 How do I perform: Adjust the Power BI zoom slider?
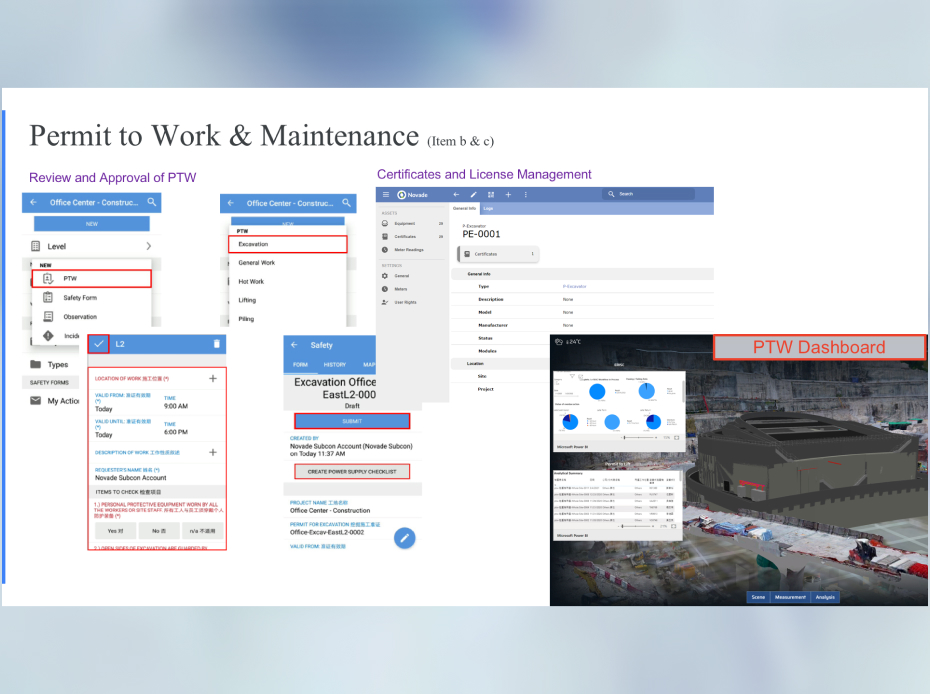[626, 437]
